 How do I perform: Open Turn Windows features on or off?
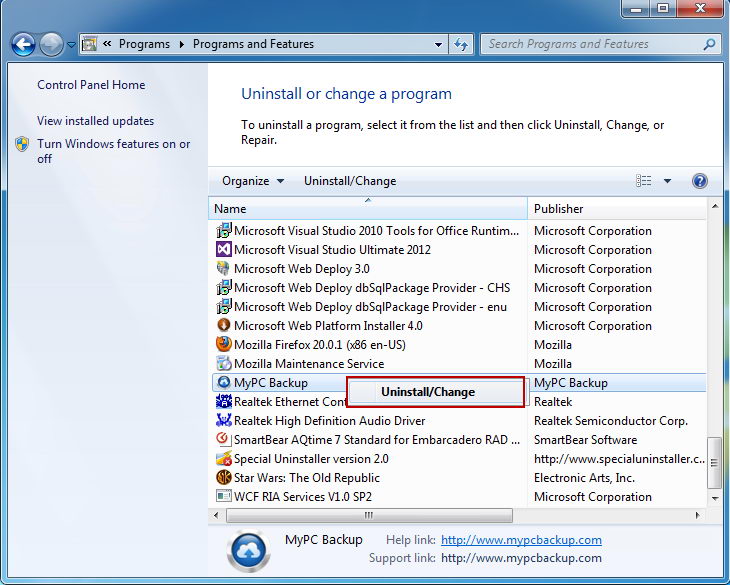coord(114,151)
